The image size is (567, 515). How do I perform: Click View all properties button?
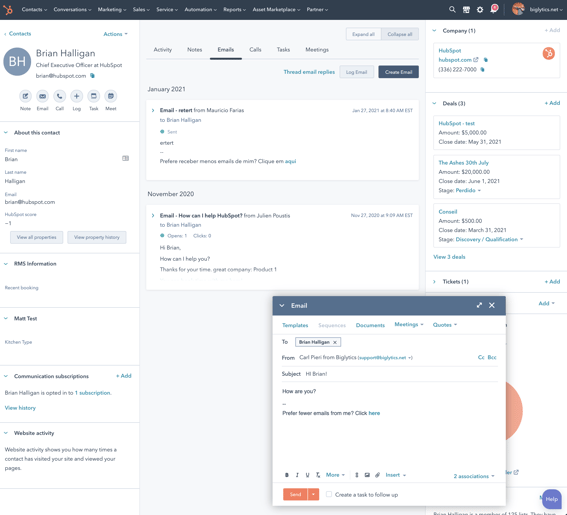point(37,238)
